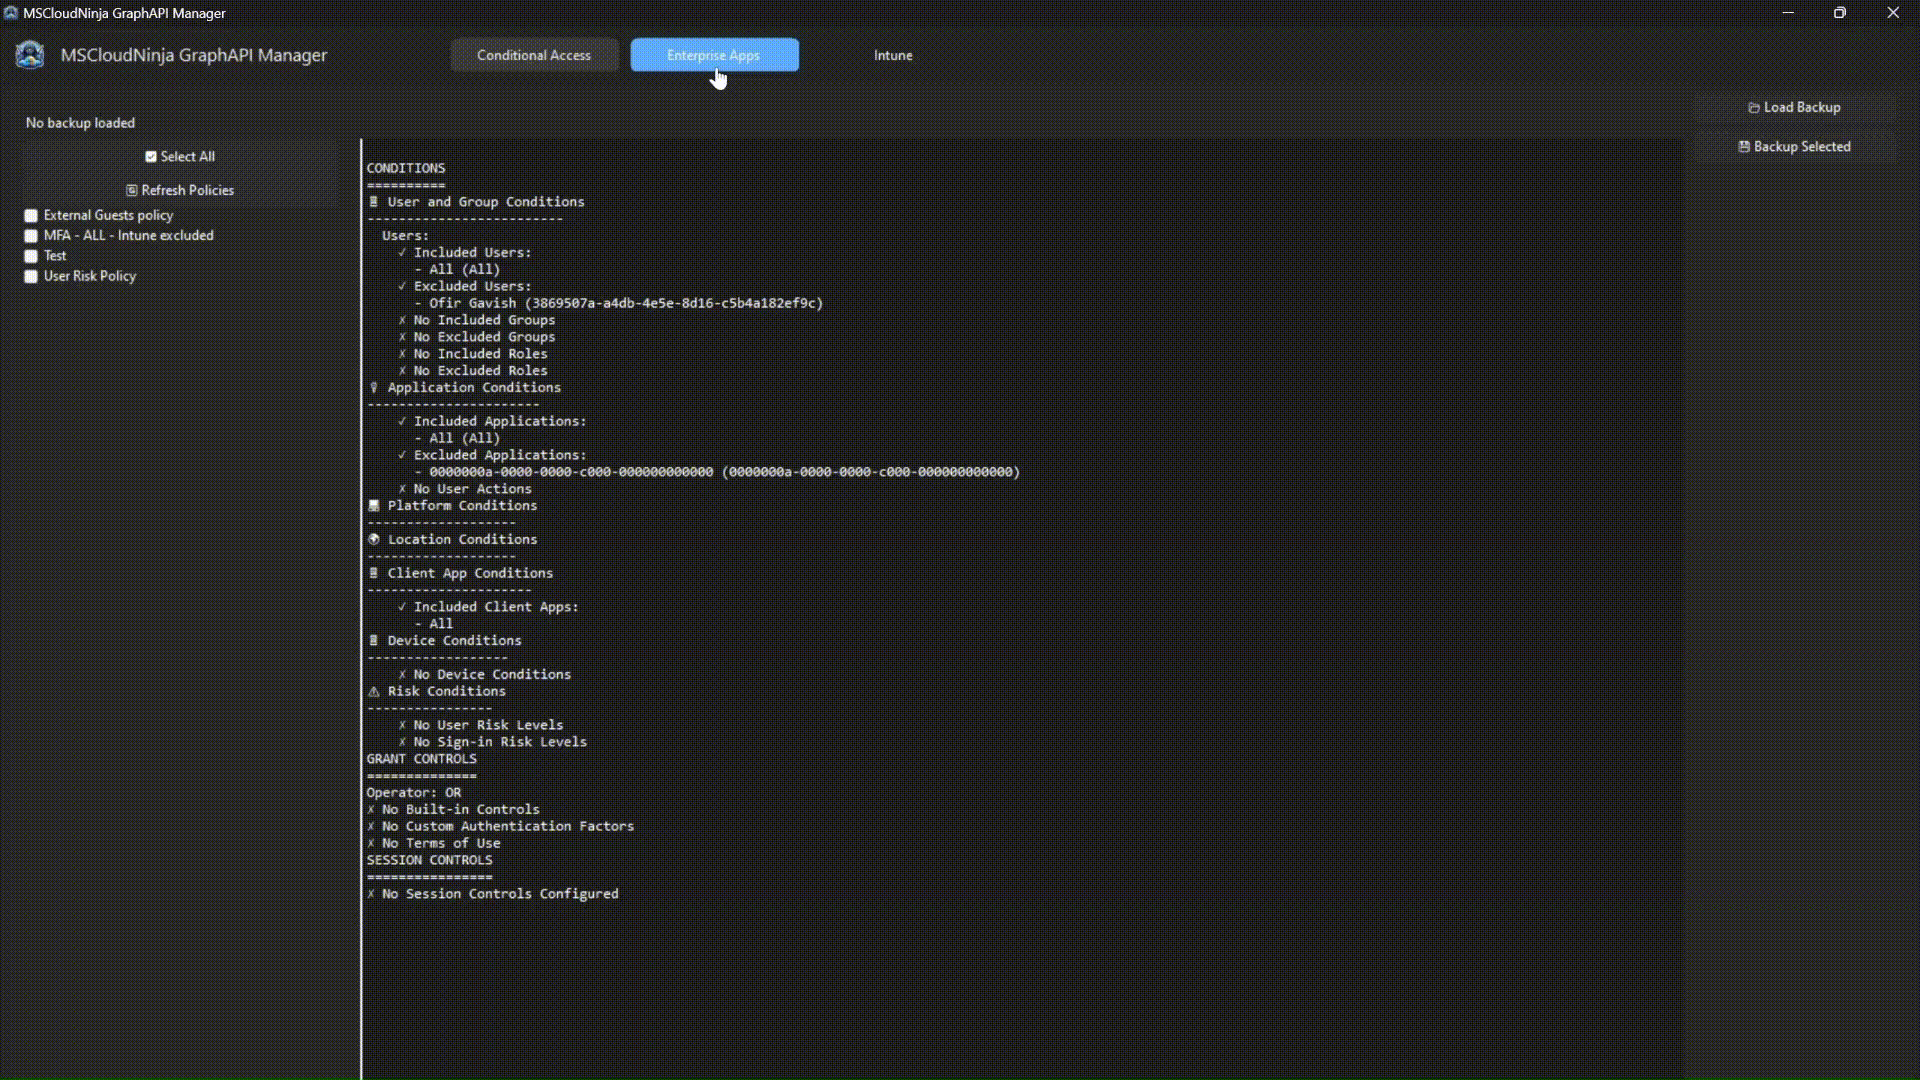Image resolution: width=1920 pixels, height=1080 pixels.
Task: Toggle the Select All checkbox
Action: point(151,157)
